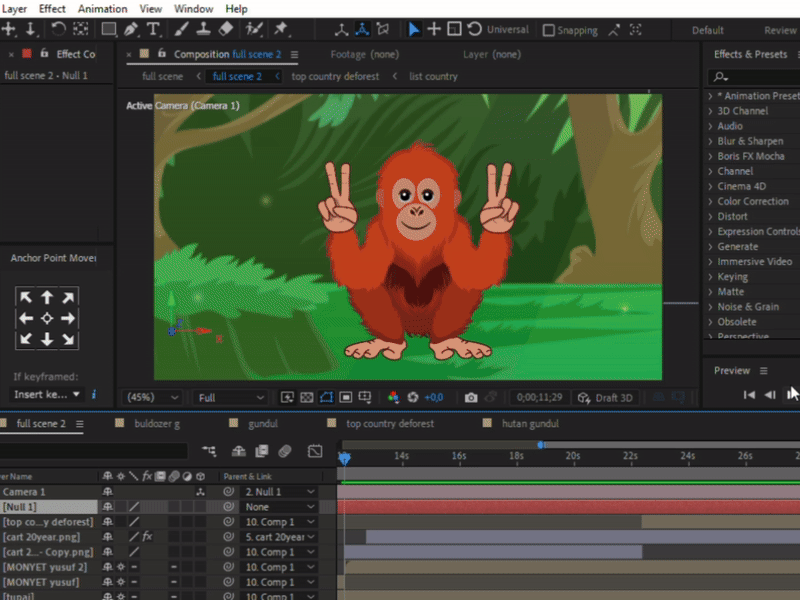
Task: Open the Animation menu
Action: pyautogui.click(x=103, y=9)
